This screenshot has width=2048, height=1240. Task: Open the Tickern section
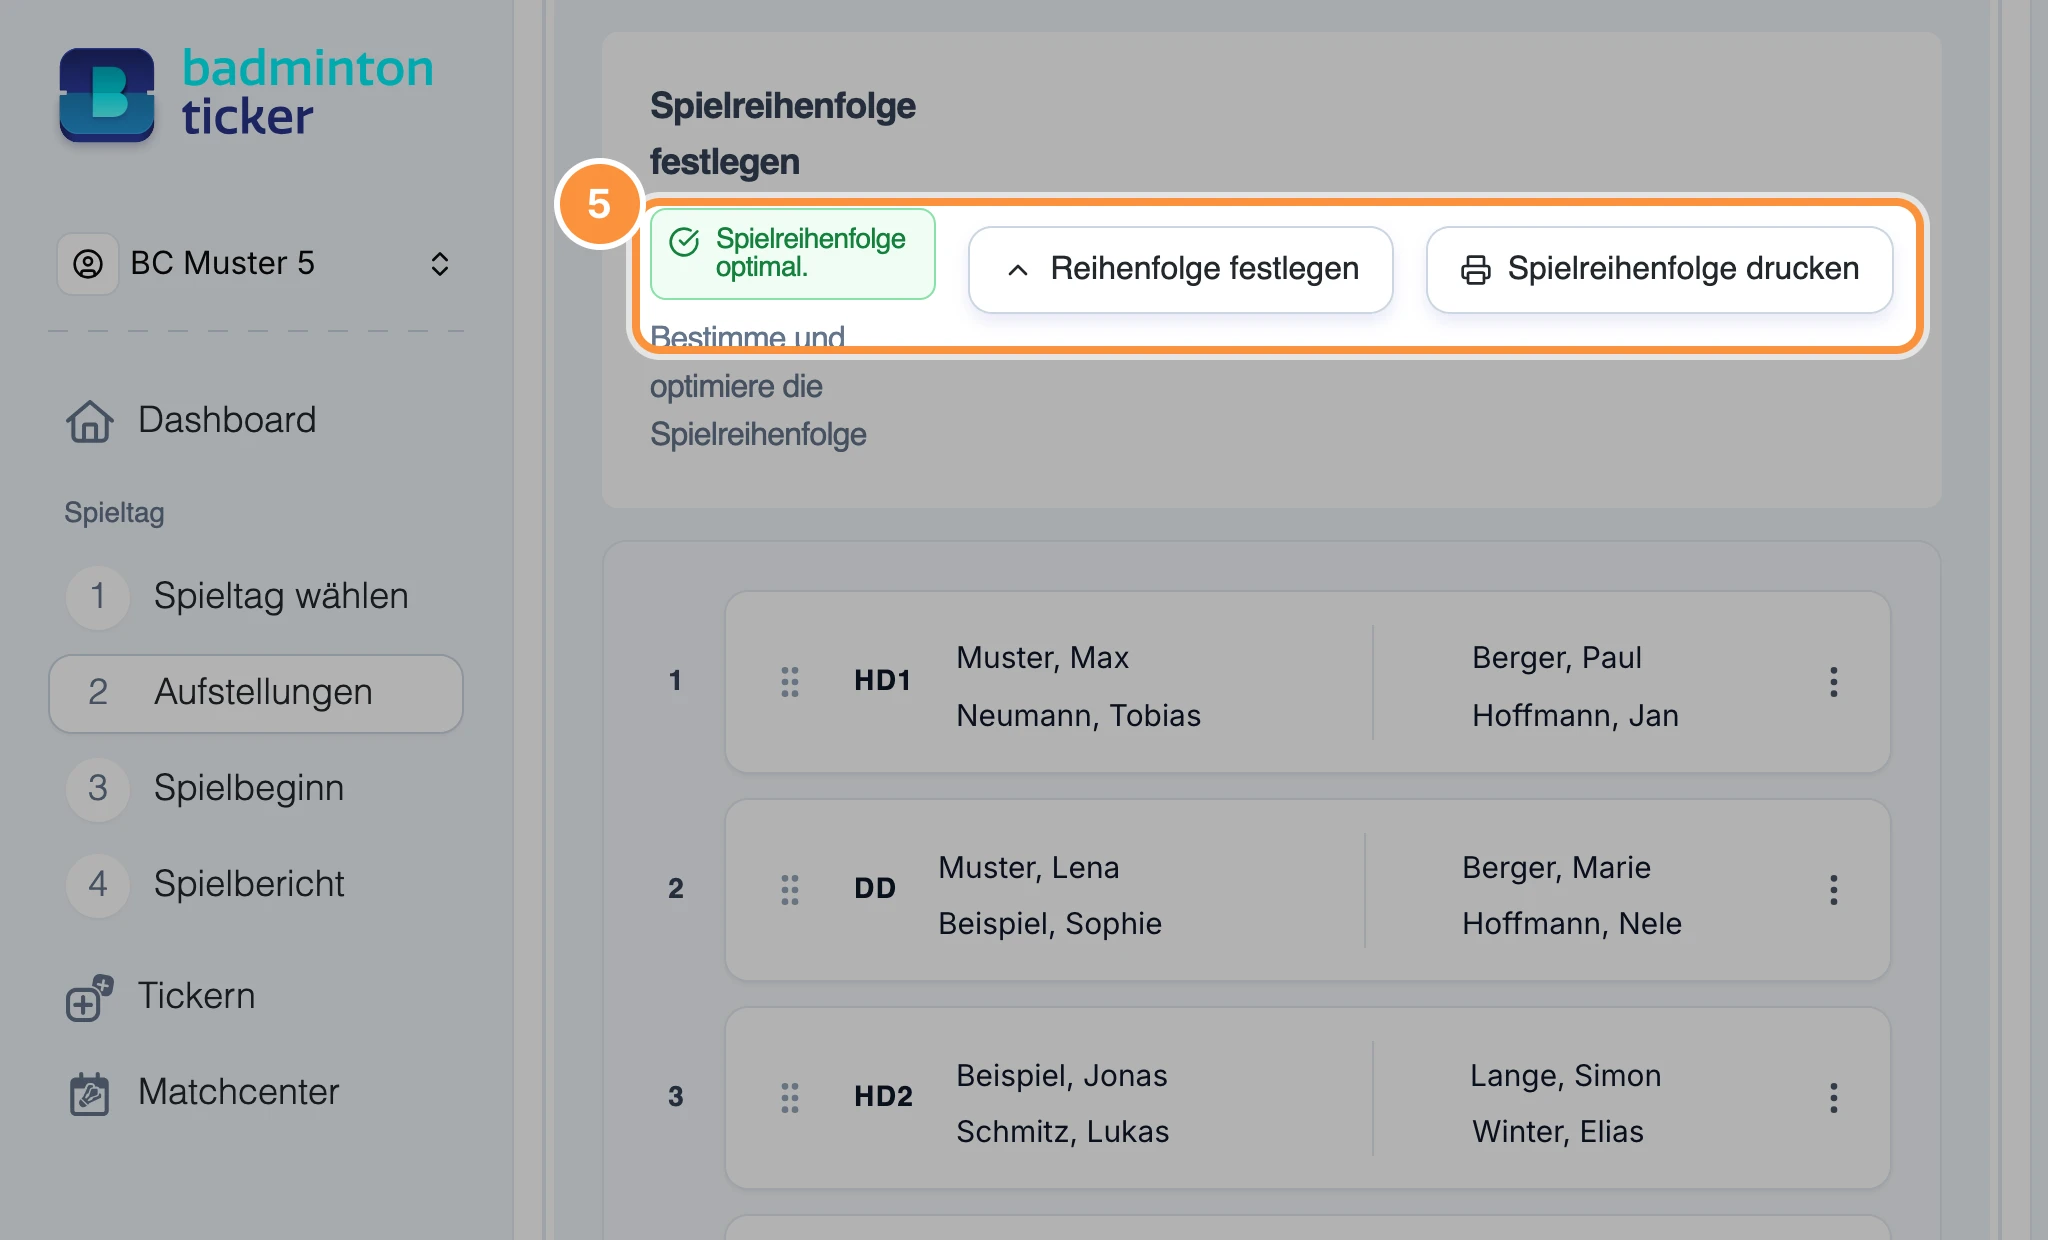(197, 996)
